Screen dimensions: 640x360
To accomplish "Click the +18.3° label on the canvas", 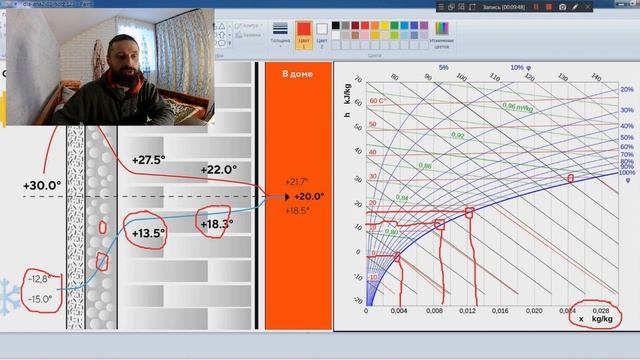I will pyautogui.click(x=217, y=224).
